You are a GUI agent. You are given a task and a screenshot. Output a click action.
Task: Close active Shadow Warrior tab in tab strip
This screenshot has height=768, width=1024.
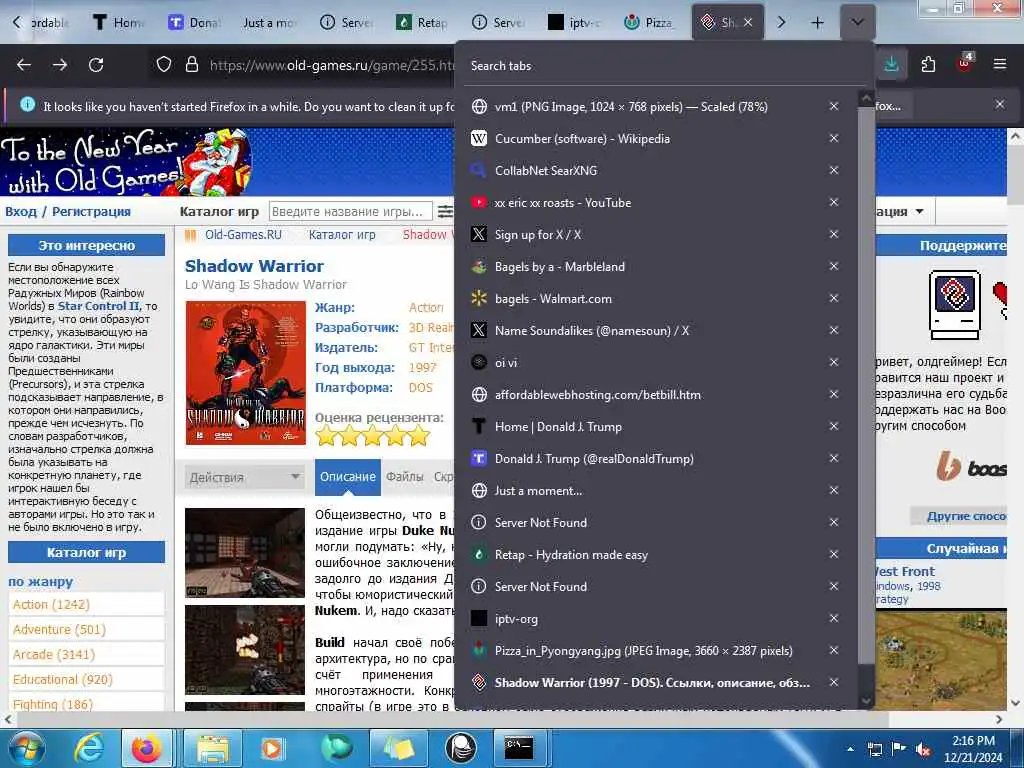(748, 23)
